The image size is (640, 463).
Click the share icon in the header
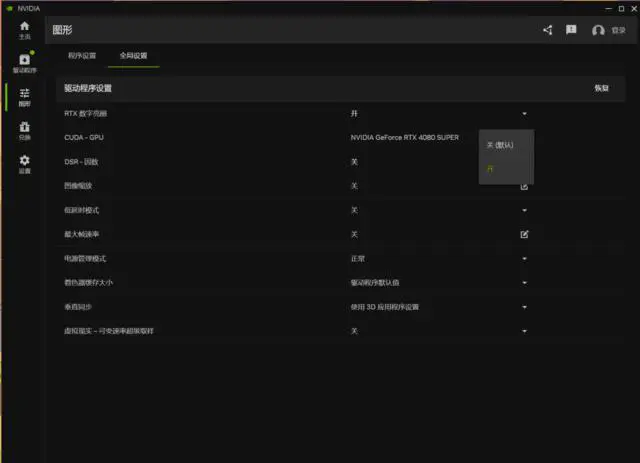click(548, 30)
